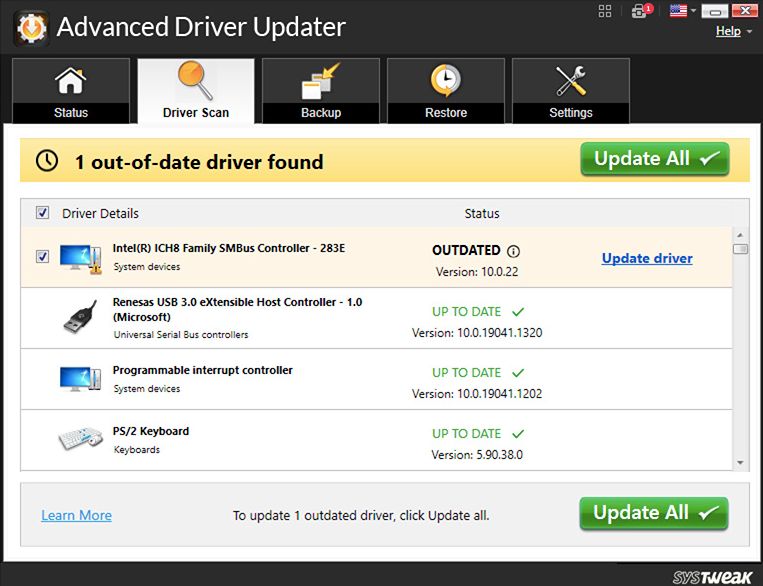This screenshot has height=586, width=763.
Task: Click the Intel SMBus Controller device icon
Action: (81, 259)
